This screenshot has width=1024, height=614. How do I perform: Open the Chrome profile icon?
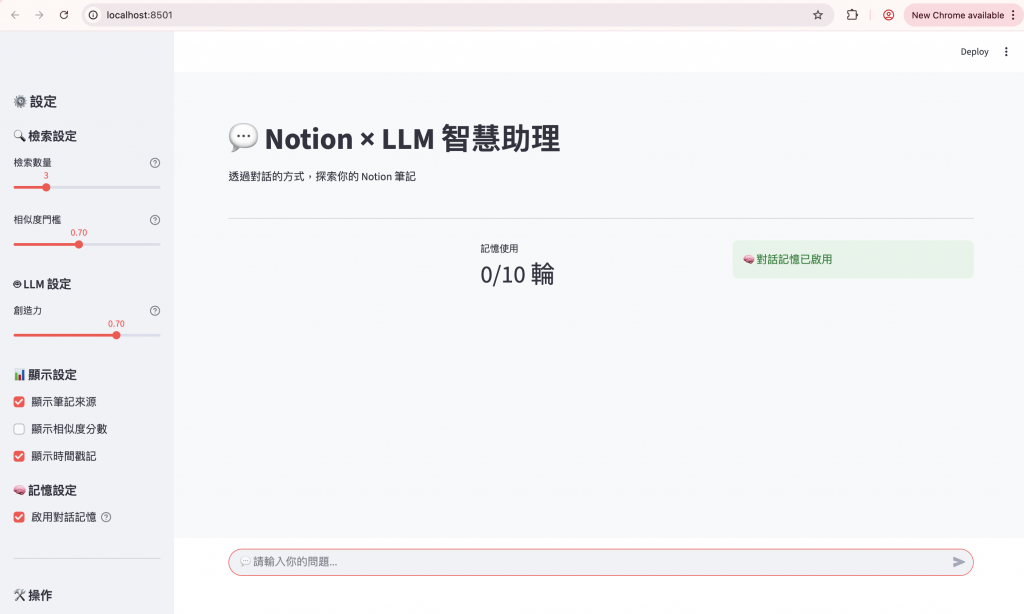[x=888, y=15]
